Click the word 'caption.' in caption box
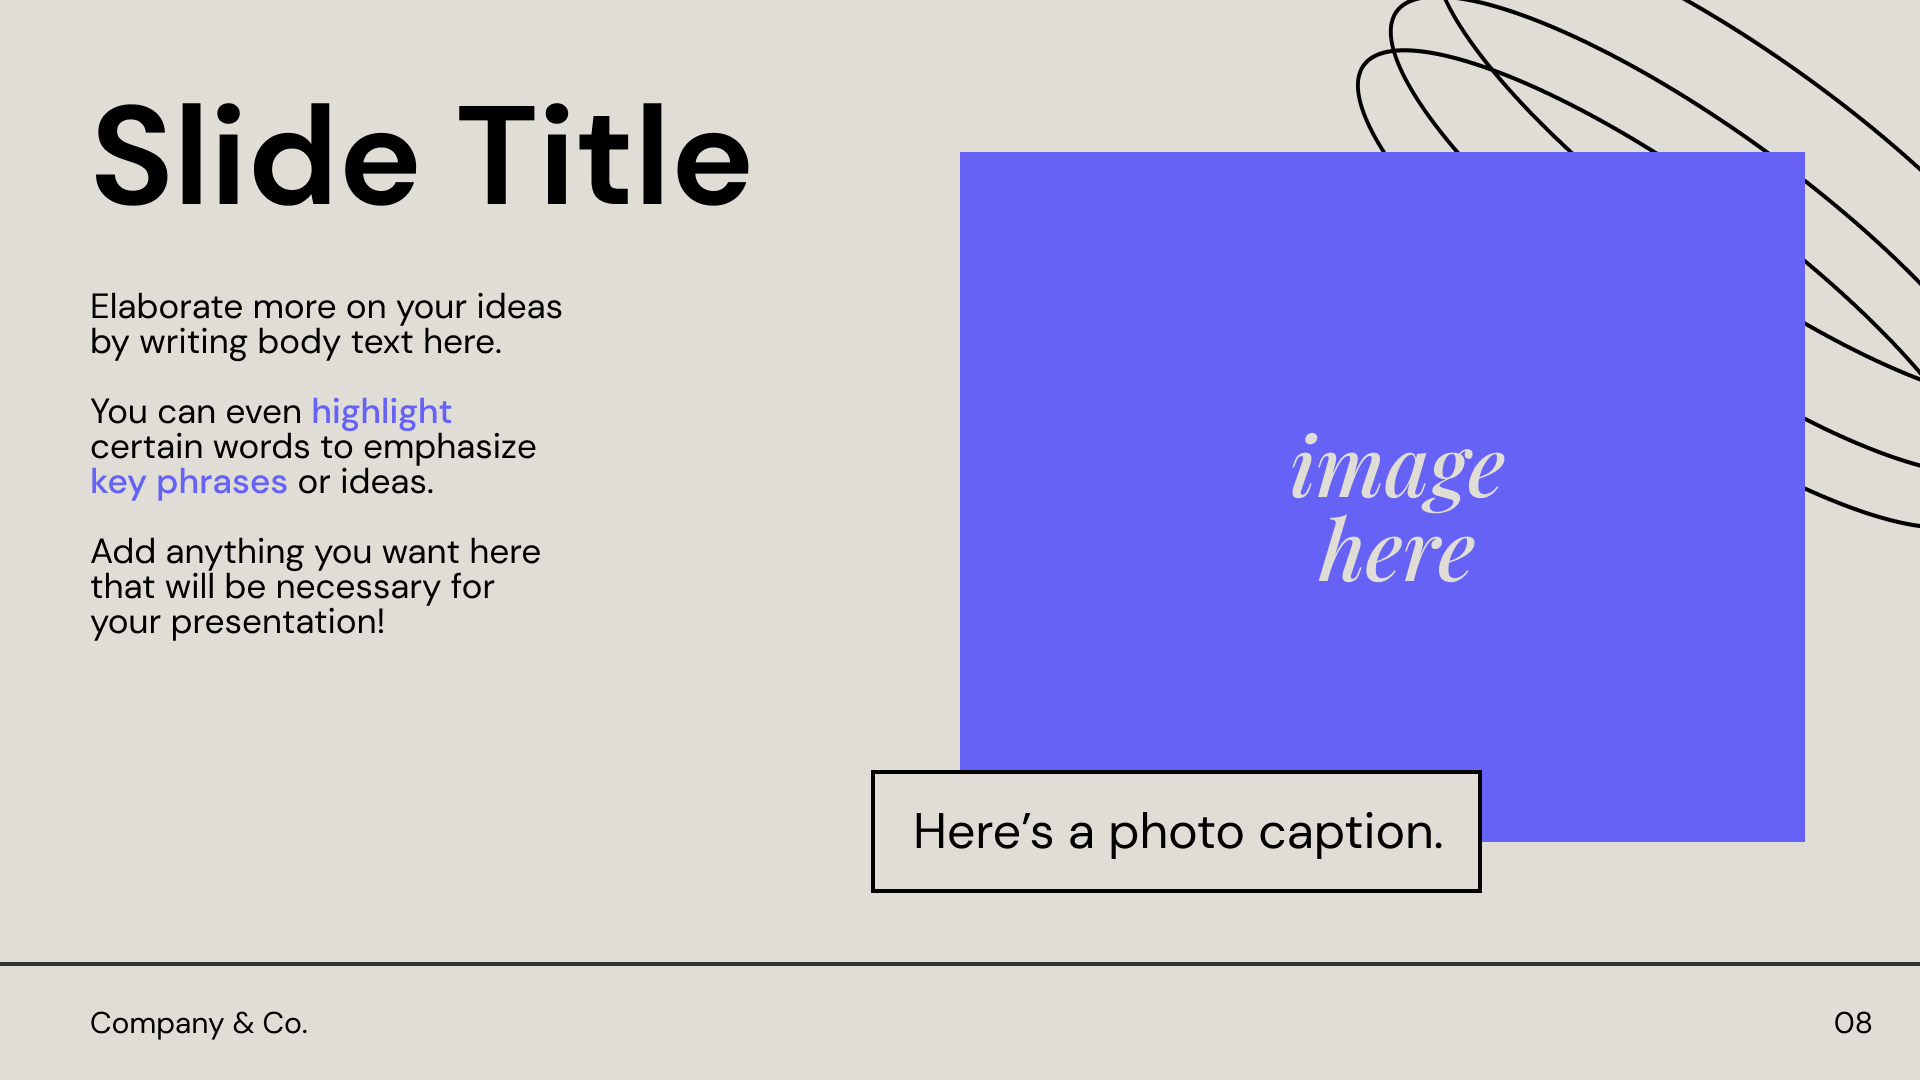 coord(1351,832)
